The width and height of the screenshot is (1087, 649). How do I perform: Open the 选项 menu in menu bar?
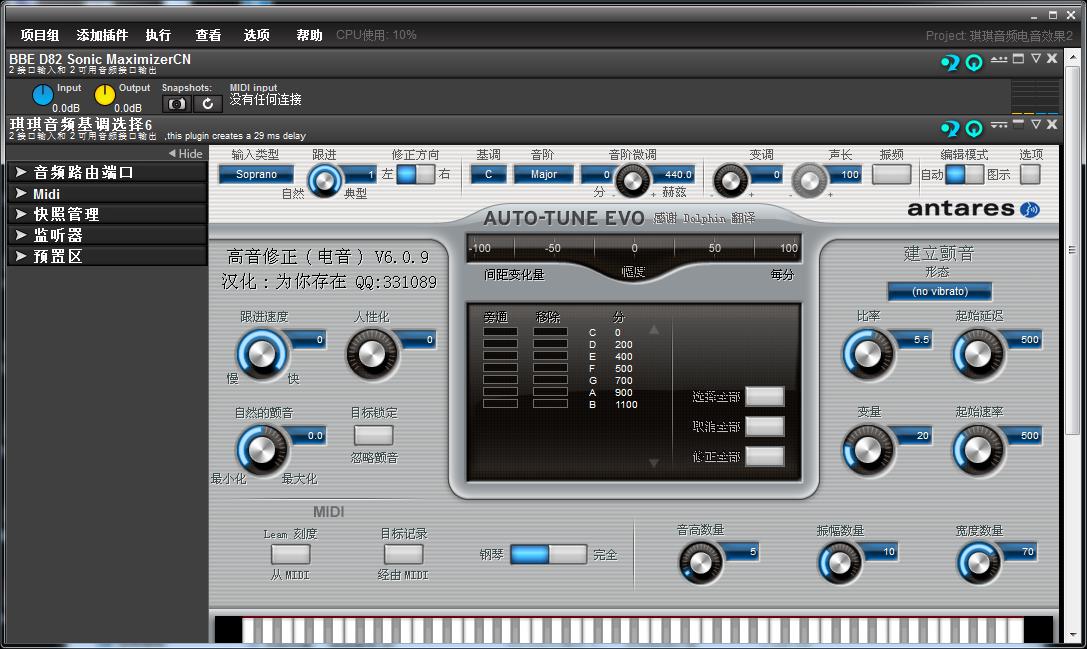tap(256, 35)
